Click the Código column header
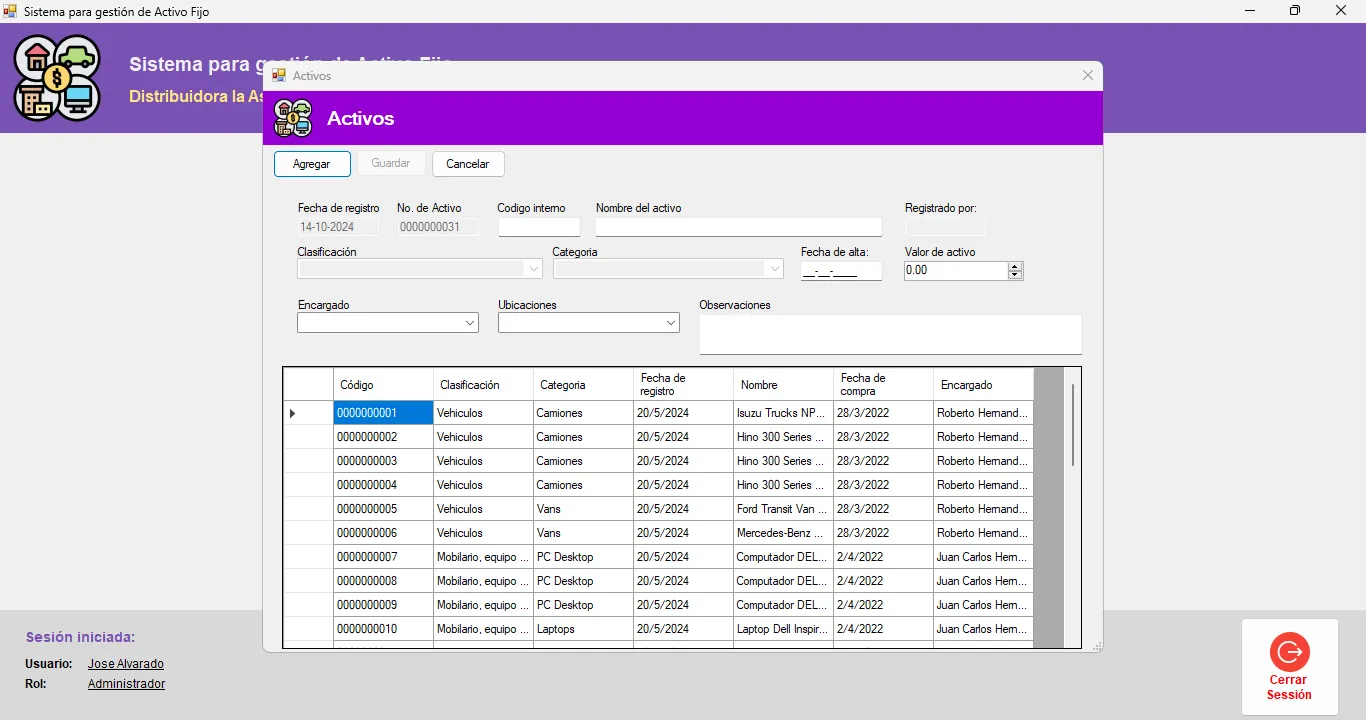 (383, 385)
